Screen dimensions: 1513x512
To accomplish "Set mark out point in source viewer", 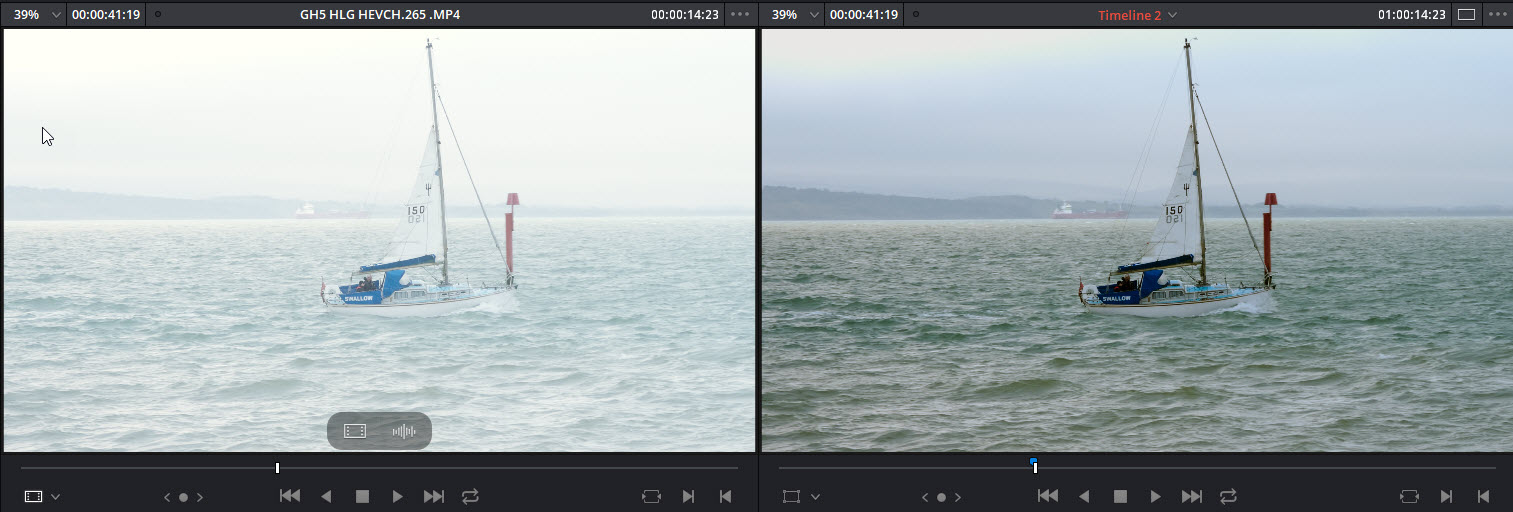I will pyautogui.click(x=724, y=496).
